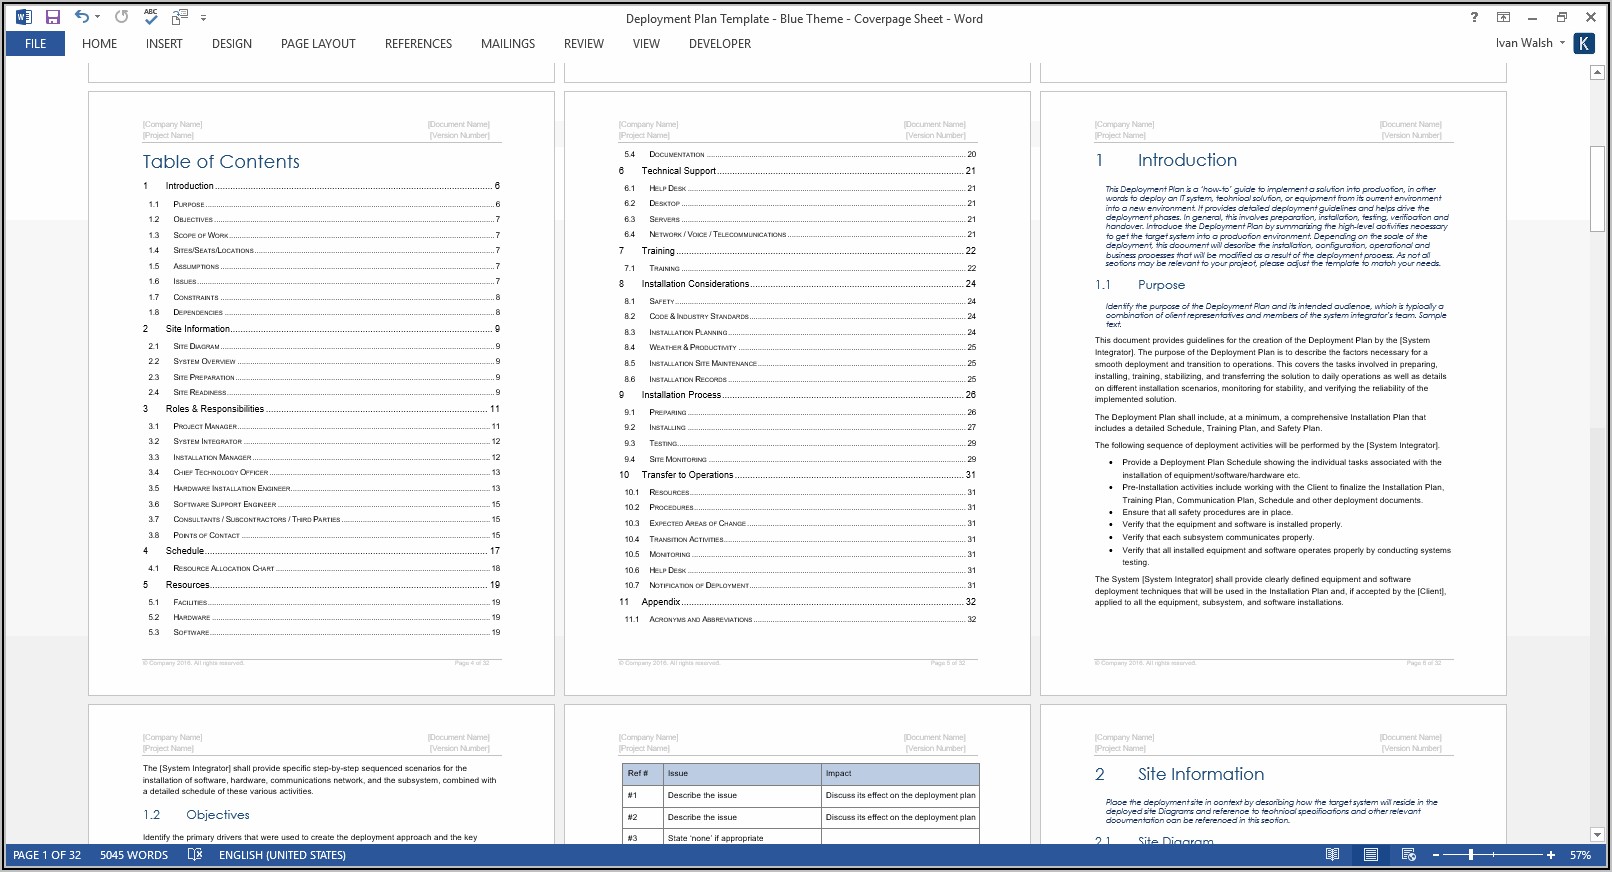Switch to Read Mode view

(x=1332, y=855)
